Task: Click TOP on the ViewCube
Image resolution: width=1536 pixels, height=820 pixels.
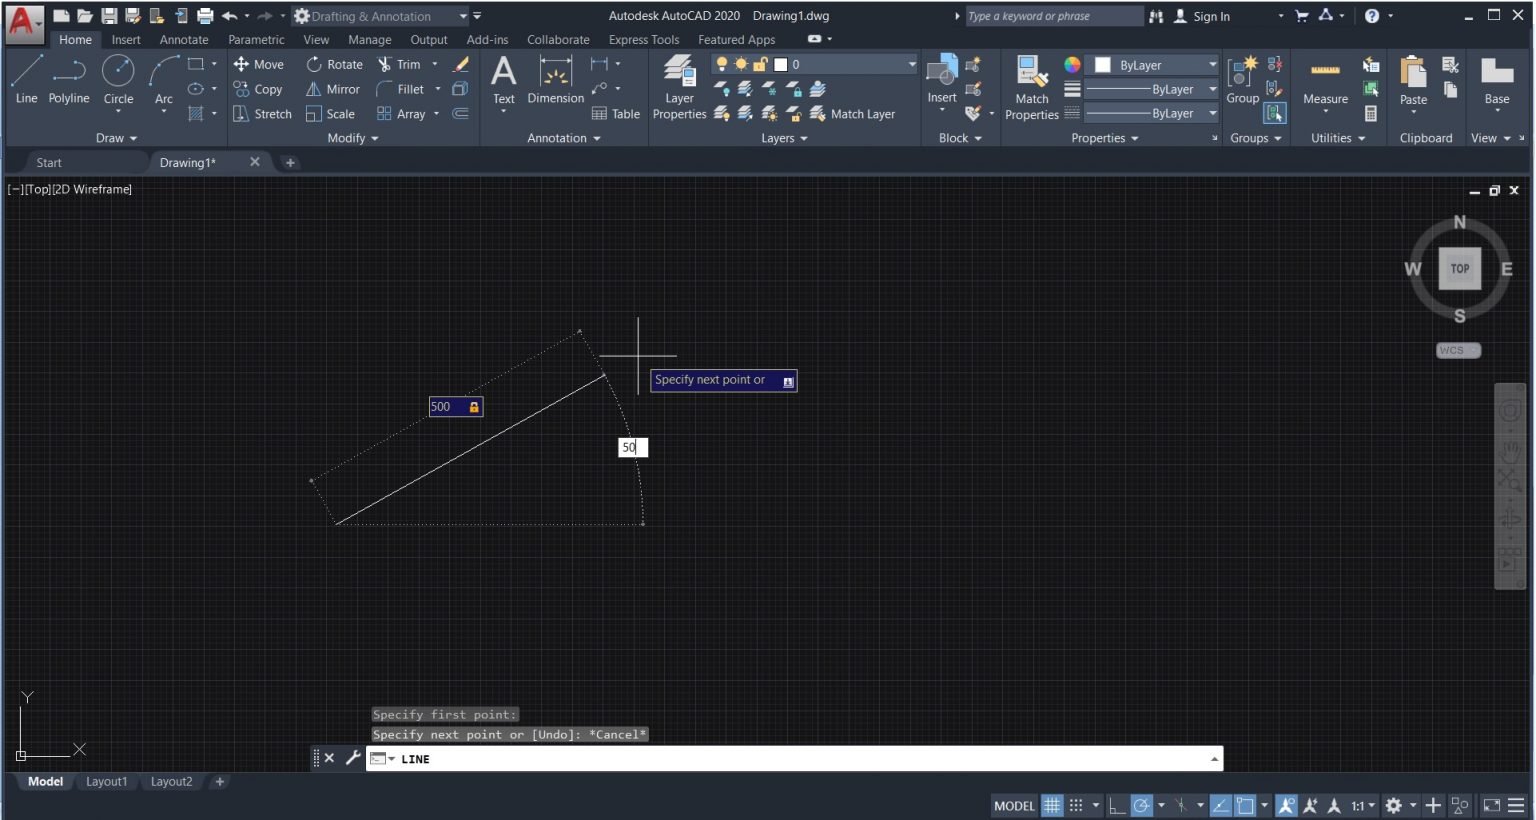Action: (x=1459, y=268)
